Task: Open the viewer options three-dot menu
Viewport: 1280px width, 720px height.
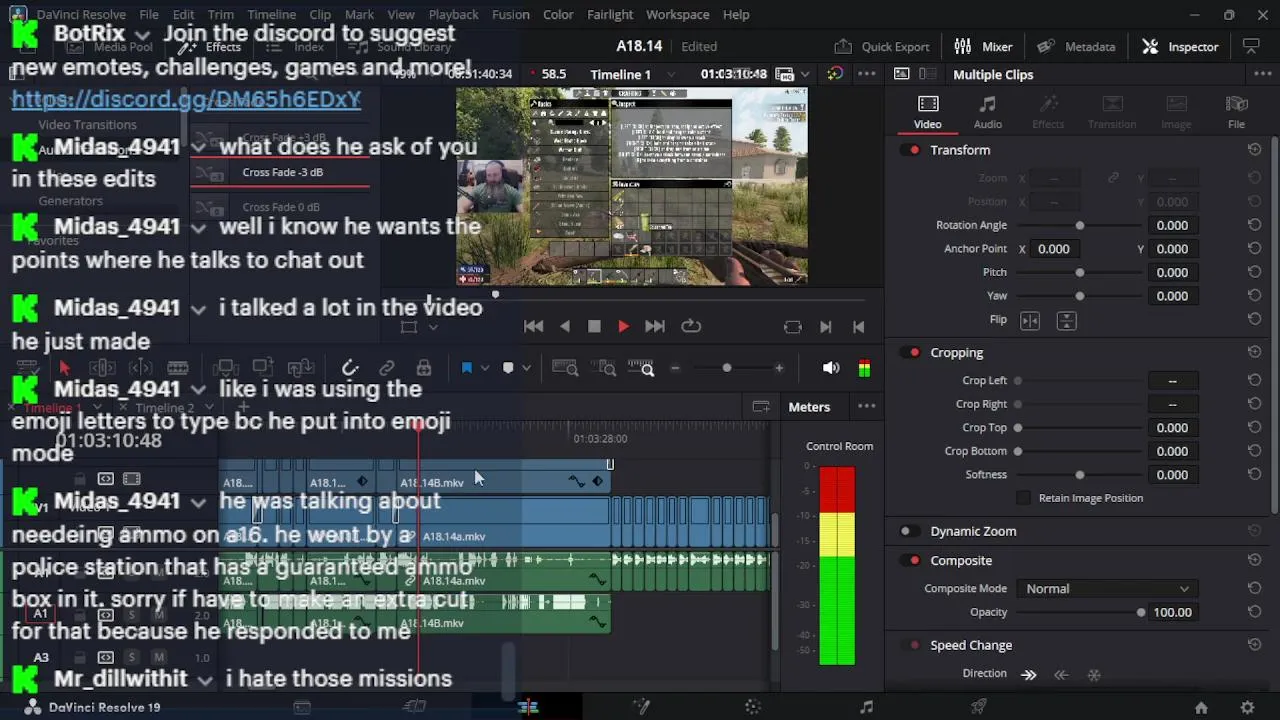Action: click(x=866, y=74)
